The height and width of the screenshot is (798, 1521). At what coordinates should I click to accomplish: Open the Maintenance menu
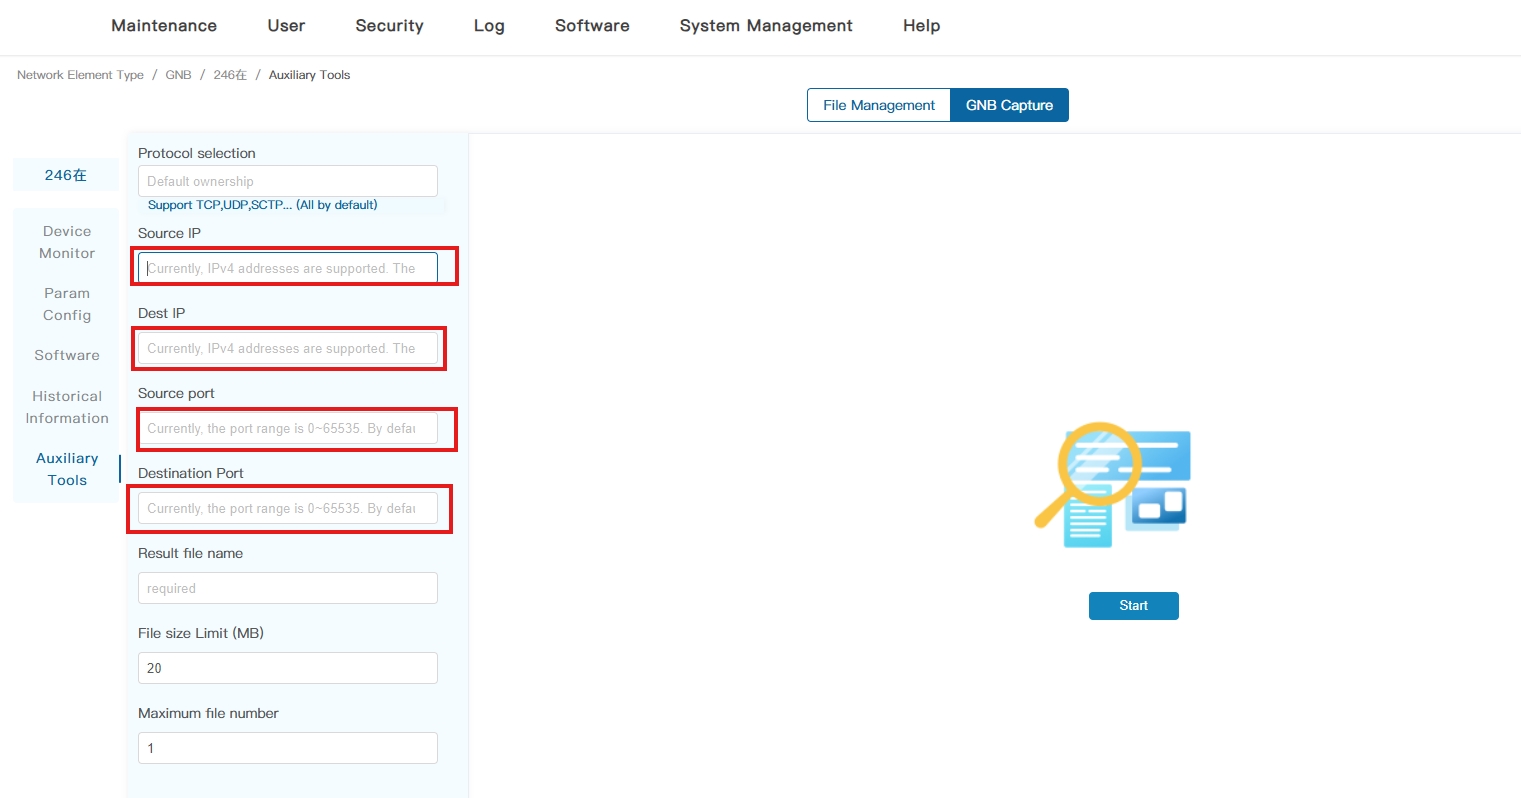pos(164,26)
